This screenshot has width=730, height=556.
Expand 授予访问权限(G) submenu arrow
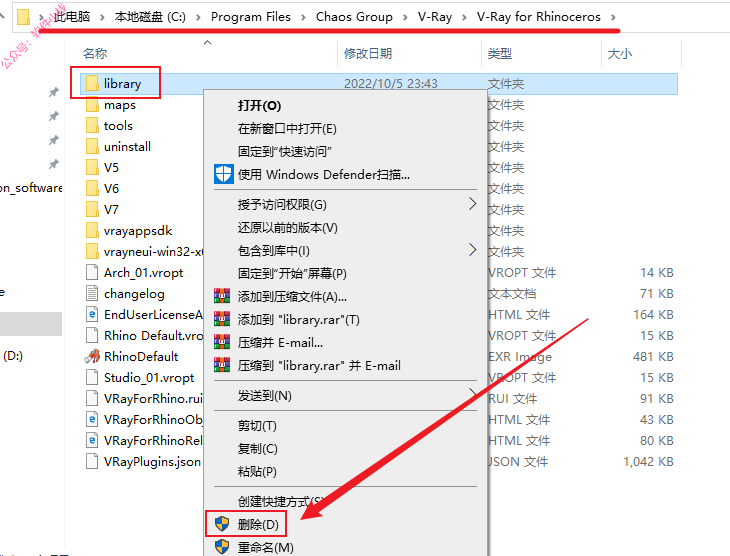pos(472,204)
